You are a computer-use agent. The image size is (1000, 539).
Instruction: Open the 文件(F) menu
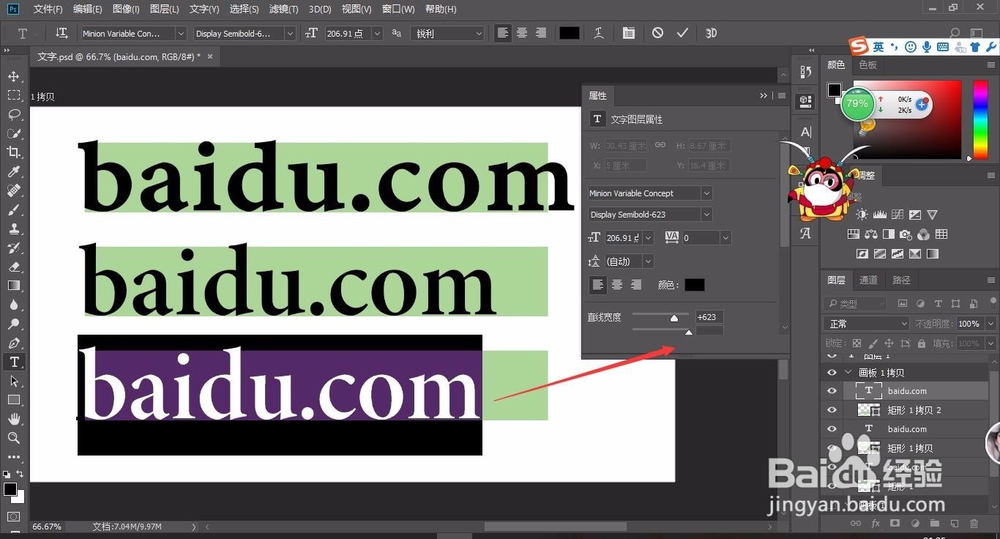pos(48,9)
